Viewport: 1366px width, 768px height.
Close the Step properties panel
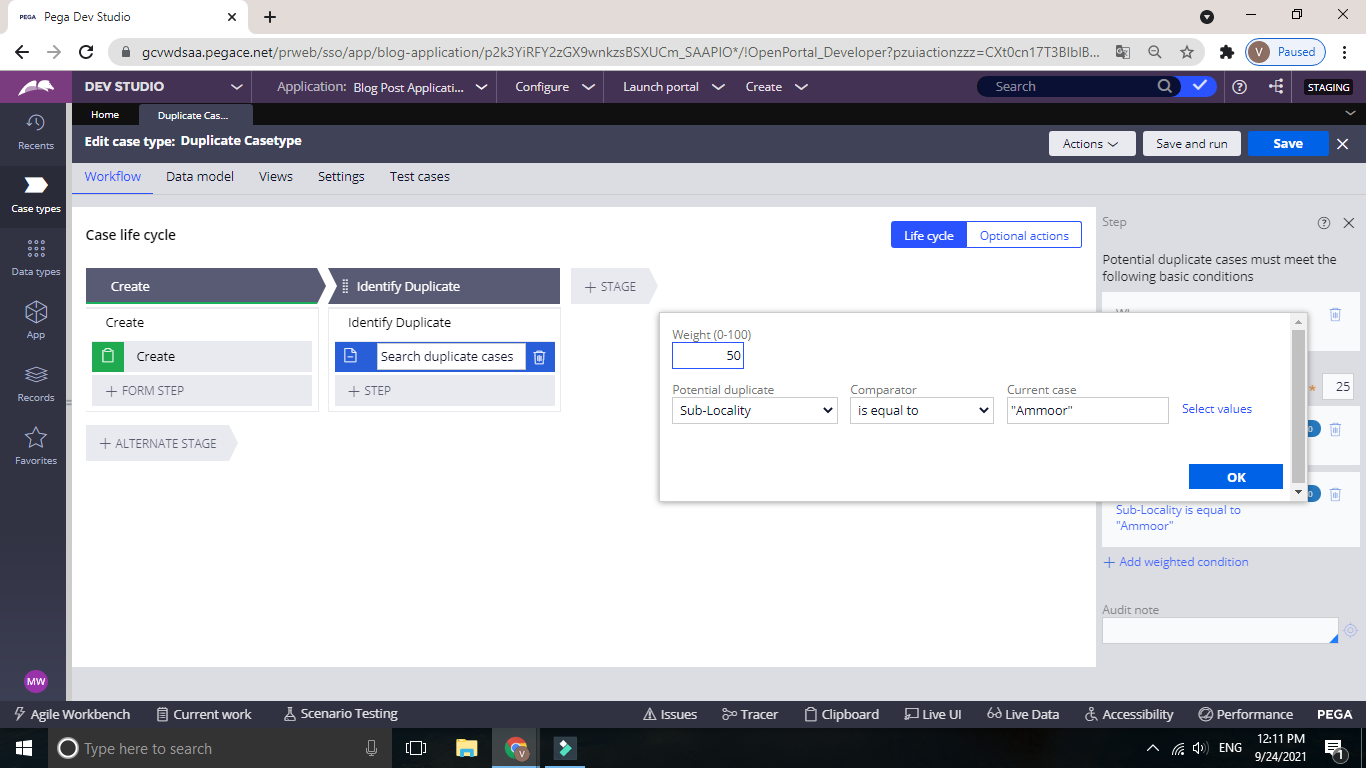(x=1348, y=223)
